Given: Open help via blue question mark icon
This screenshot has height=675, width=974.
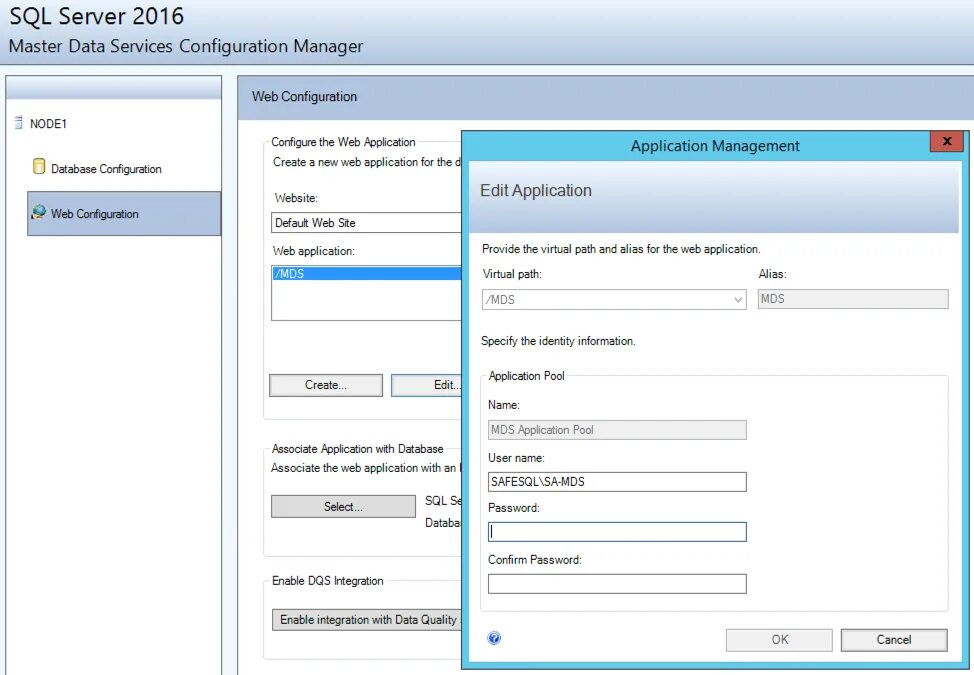Looking at the screenshot, I should point(494,638).
